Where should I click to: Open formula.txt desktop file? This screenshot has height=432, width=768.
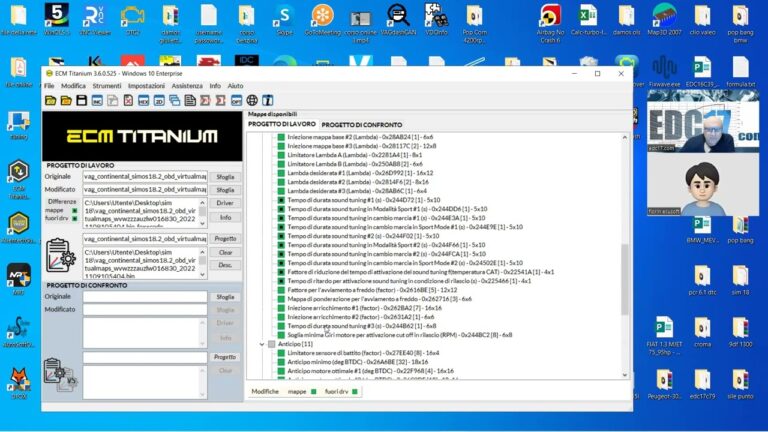click(740, 72)
